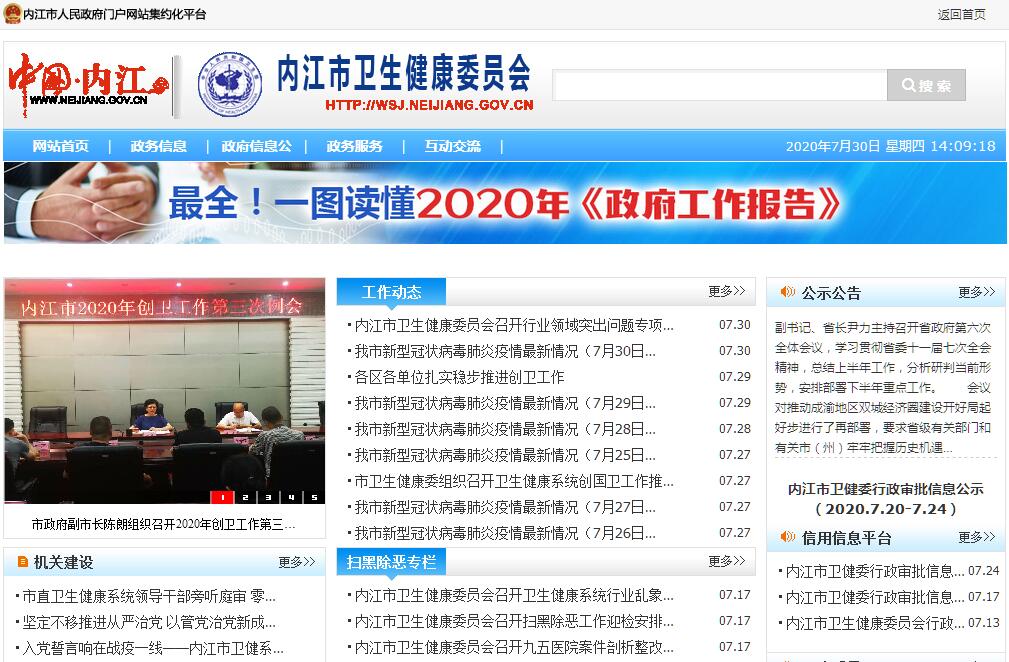This screenshot has height=662, width=1009.
Task: Open 内江市卫健委行政审批信息 dated 07.24
Action: (x=875, y=571)
